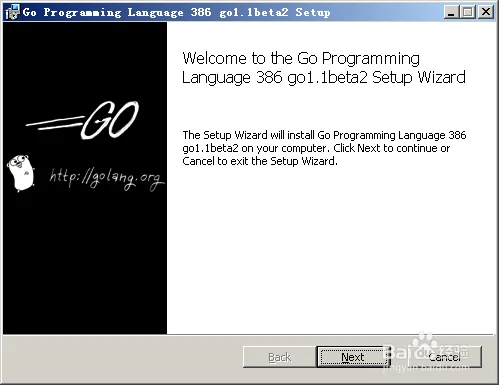499x385 pixels.
Task: Click the handwritten GO logo
Action: click(x=109, y=120)
